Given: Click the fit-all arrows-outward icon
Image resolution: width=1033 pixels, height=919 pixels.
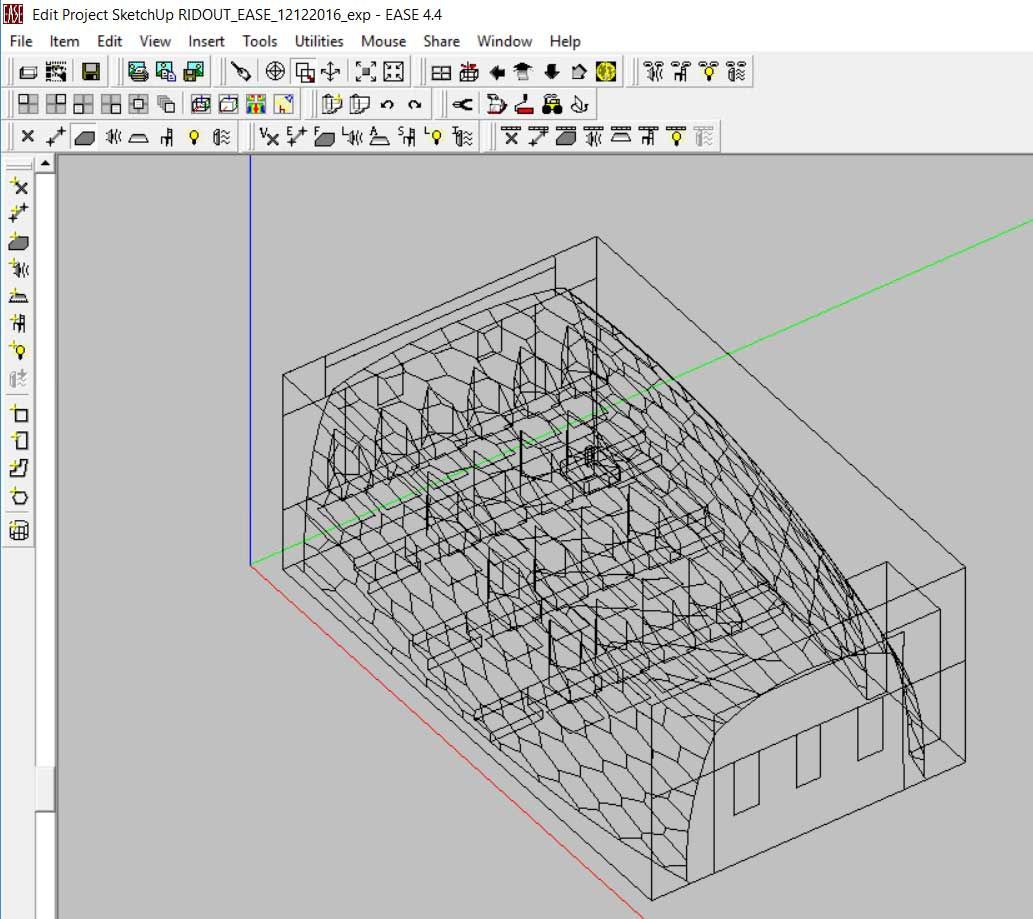Looking at the screenshot, I should click(393, 71).
